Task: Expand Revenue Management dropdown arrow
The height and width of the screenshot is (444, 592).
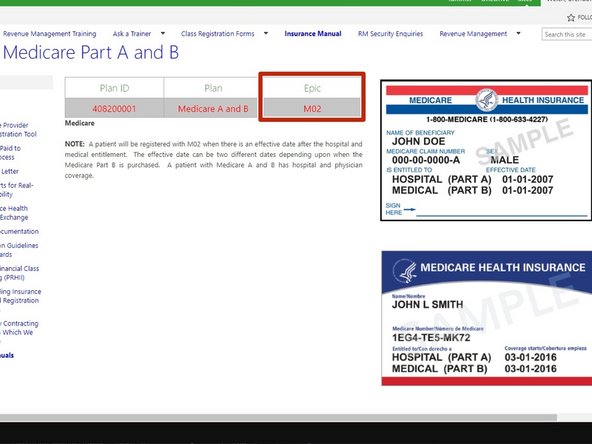Action: [518, 33]
